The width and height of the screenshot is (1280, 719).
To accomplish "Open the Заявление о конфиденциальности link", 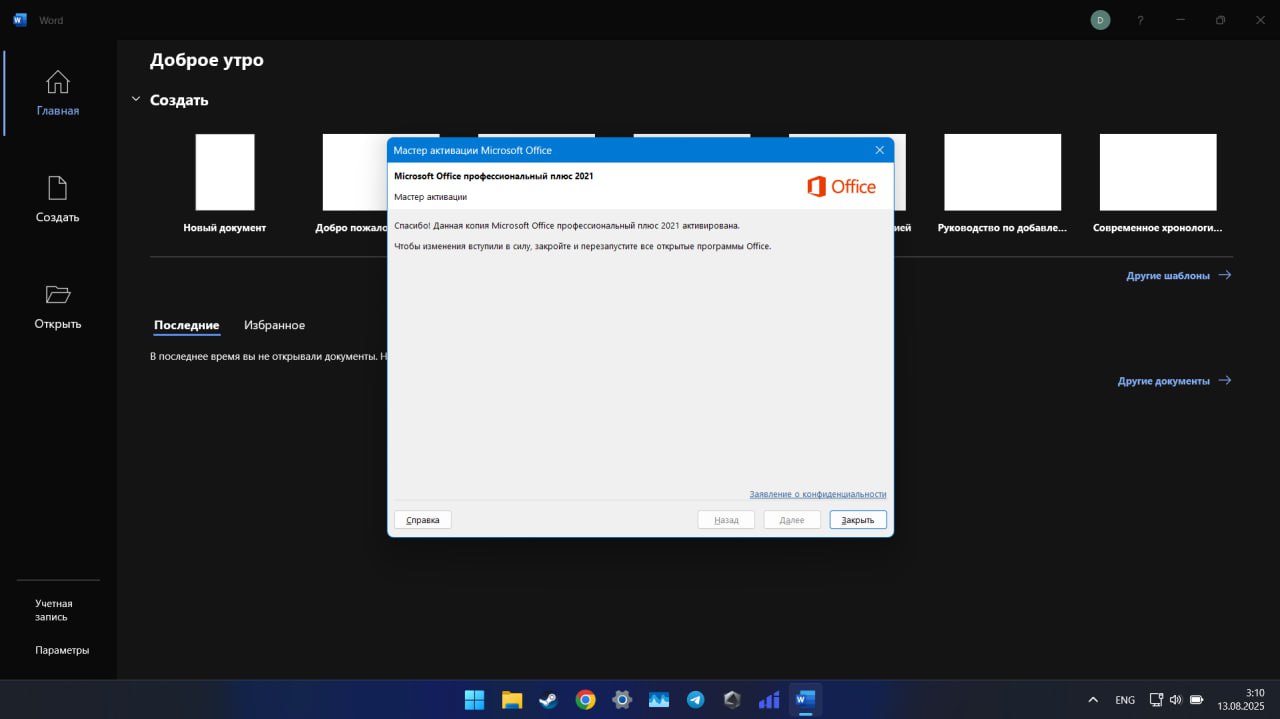I will [x=818, y=494].
